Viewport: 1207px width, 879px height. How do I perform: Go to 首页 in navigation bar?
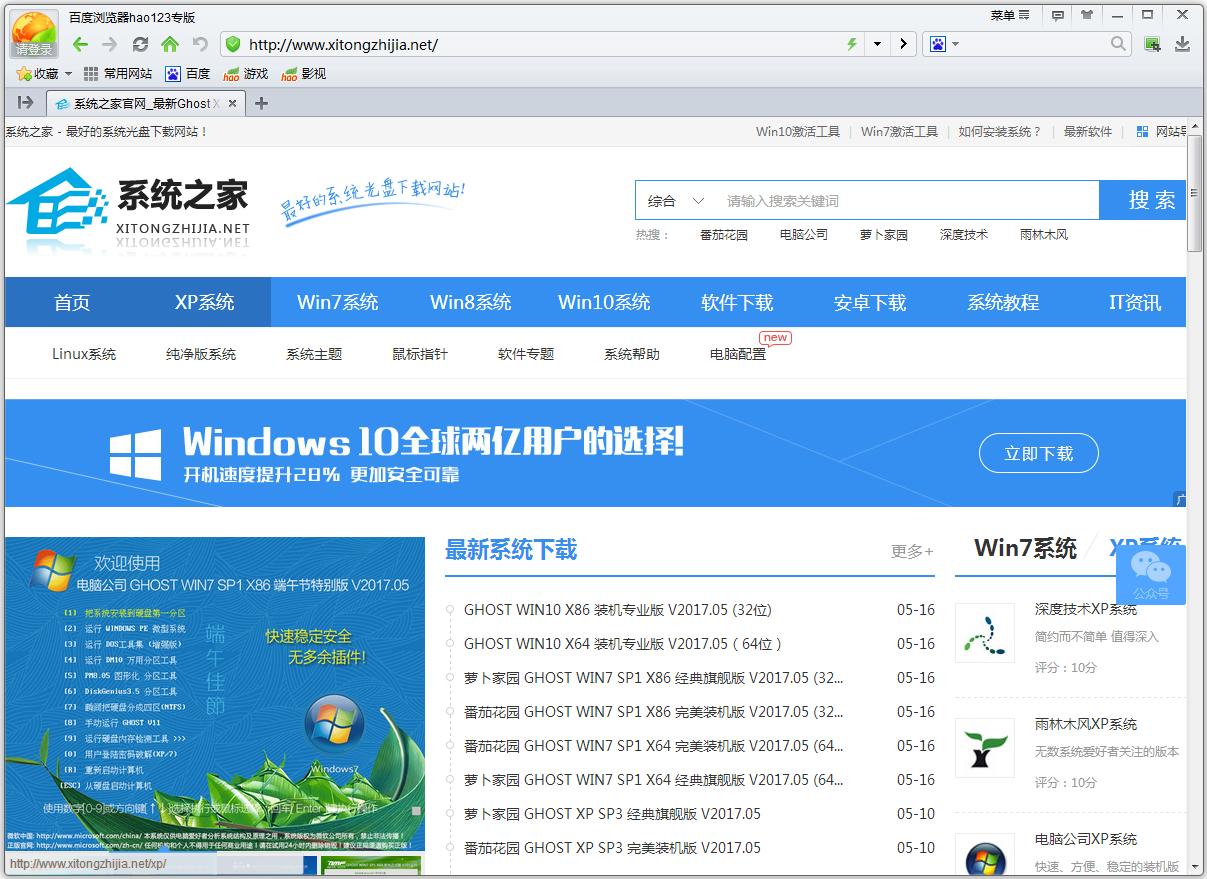click(x=72, y=302)
